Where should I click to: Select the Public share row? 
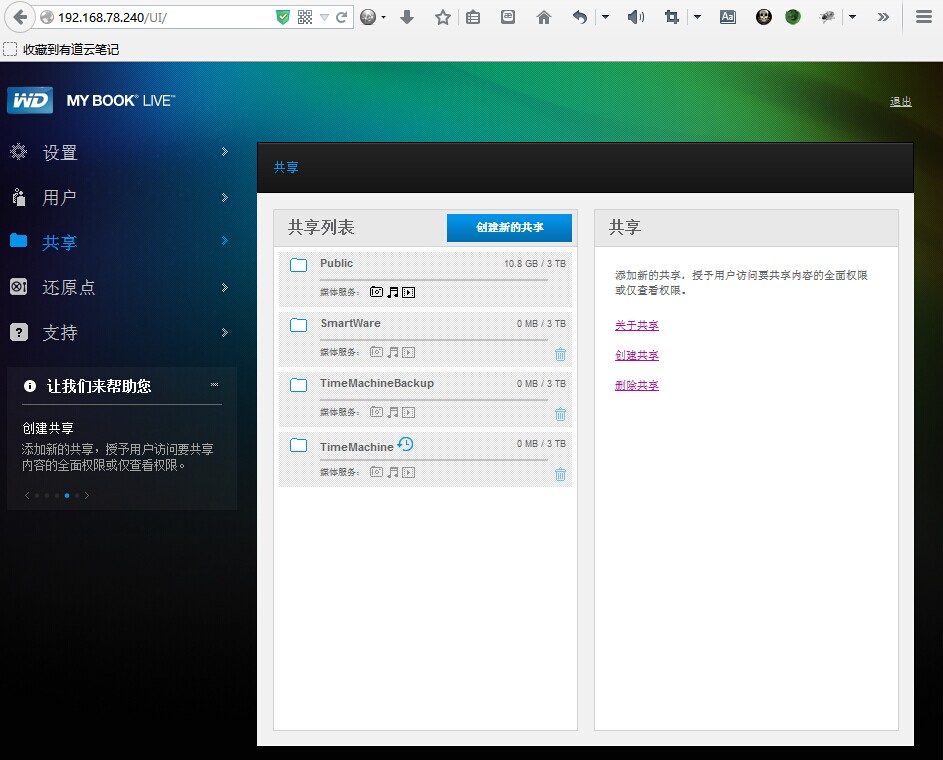[x=425, y=278]
